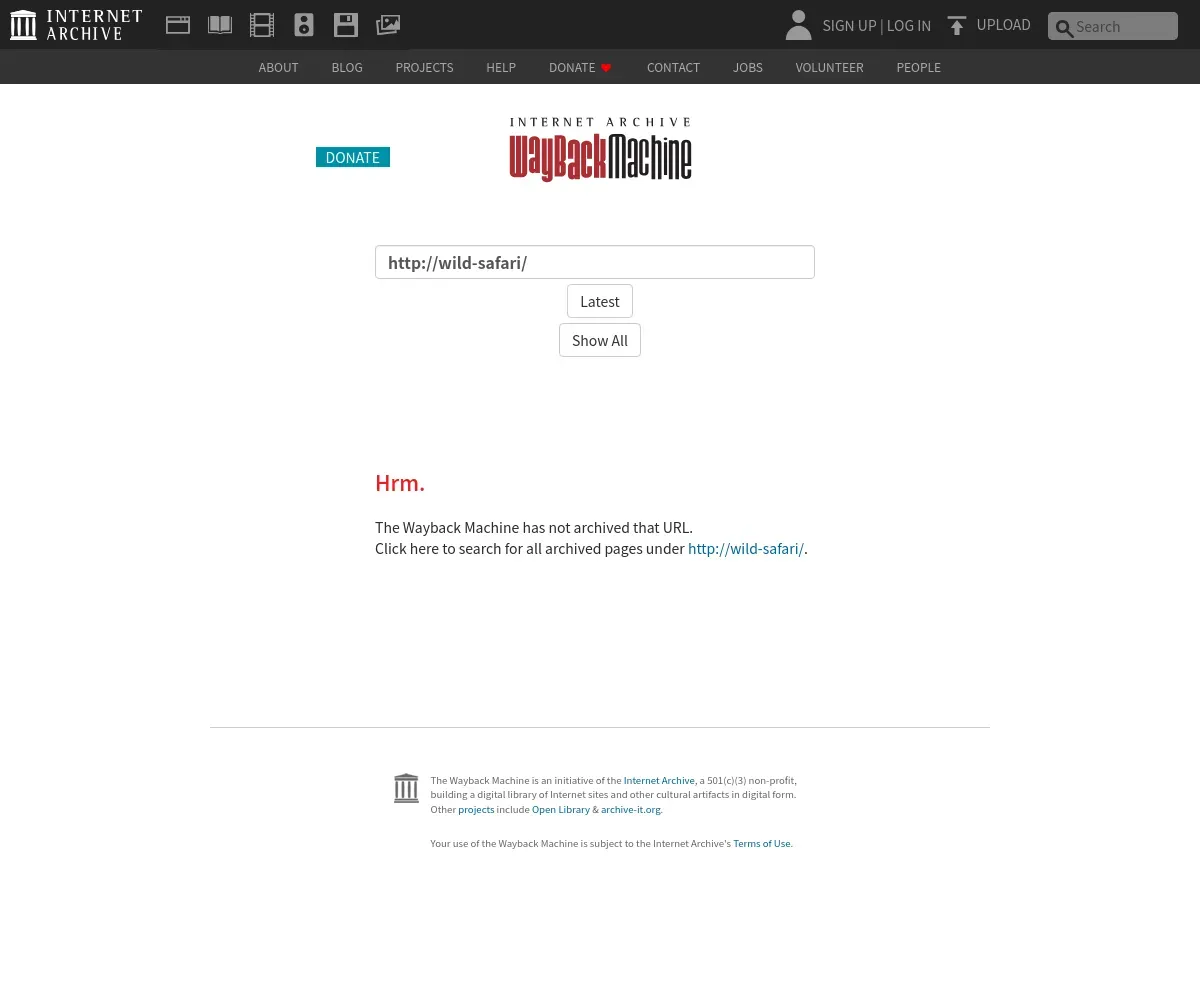1200x1000 pixels.
Task: Click the SIGN UP link
Action: tap(849, 26)
